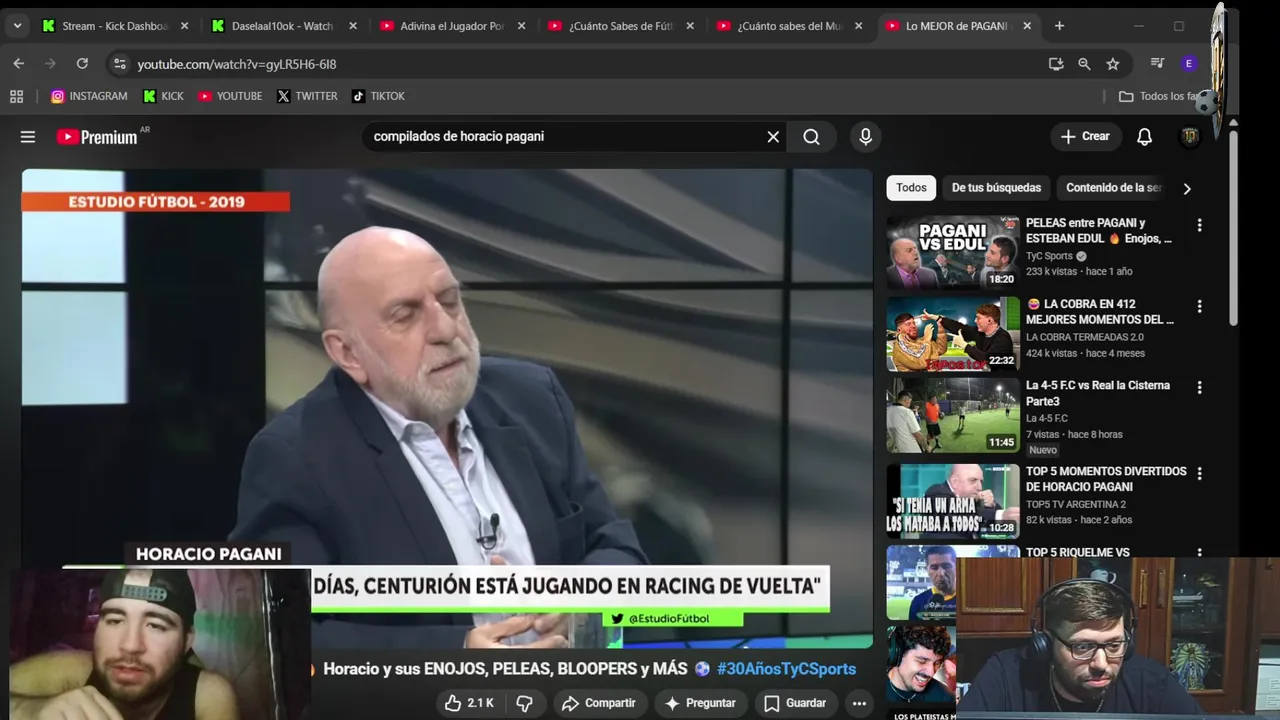Click the Crear button

(x=1085, y=137)
